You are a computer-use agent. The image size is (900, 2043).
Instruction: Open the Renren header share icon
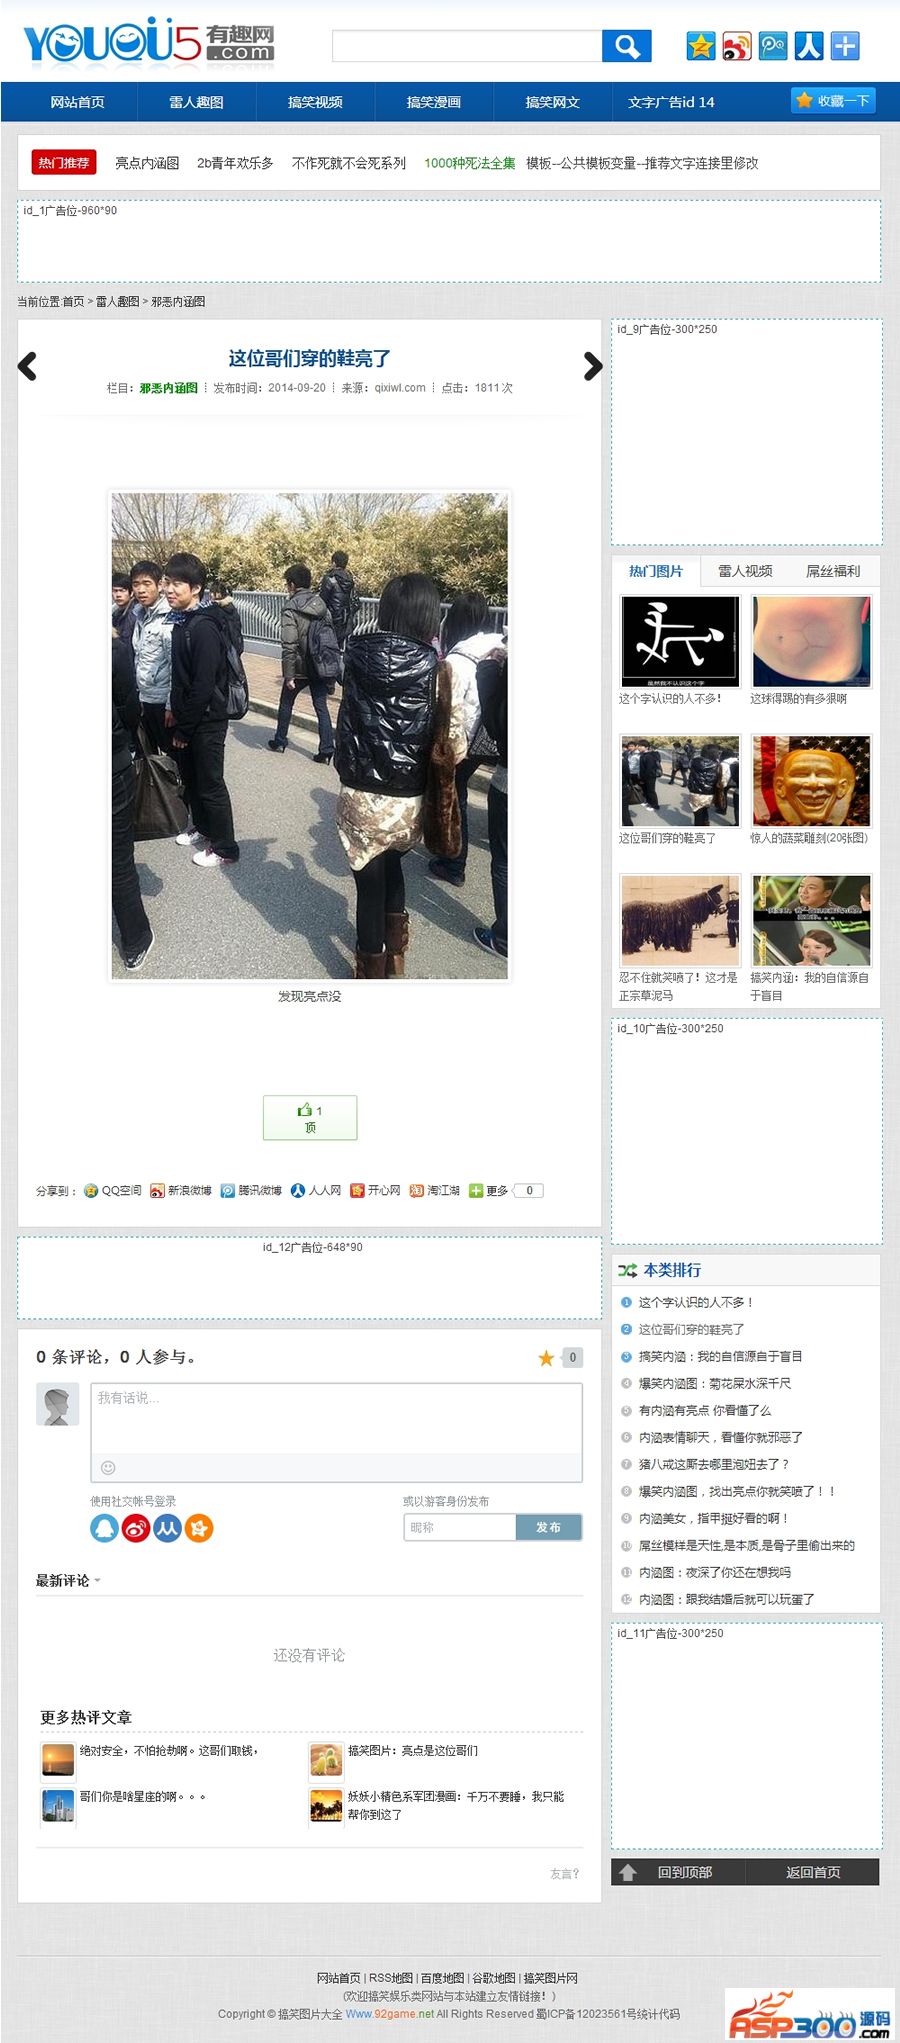pos(809,46)
